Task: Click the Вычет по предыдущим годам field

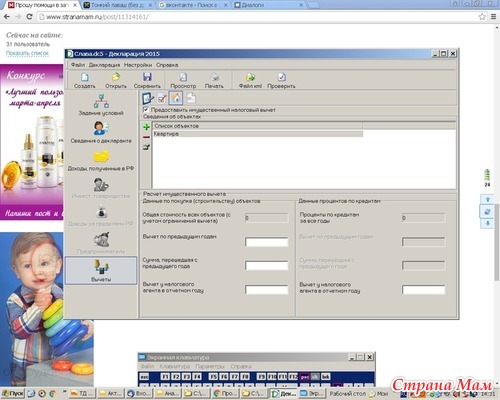Action: click(x=267, y=242)
